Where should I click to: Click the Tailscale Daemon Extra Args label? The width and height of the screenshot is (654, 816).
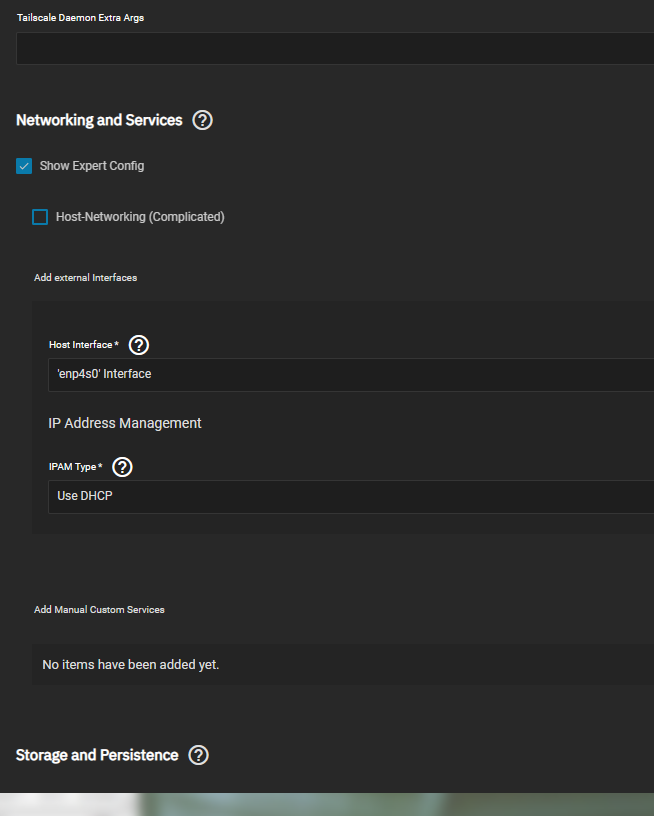[81, 18]
